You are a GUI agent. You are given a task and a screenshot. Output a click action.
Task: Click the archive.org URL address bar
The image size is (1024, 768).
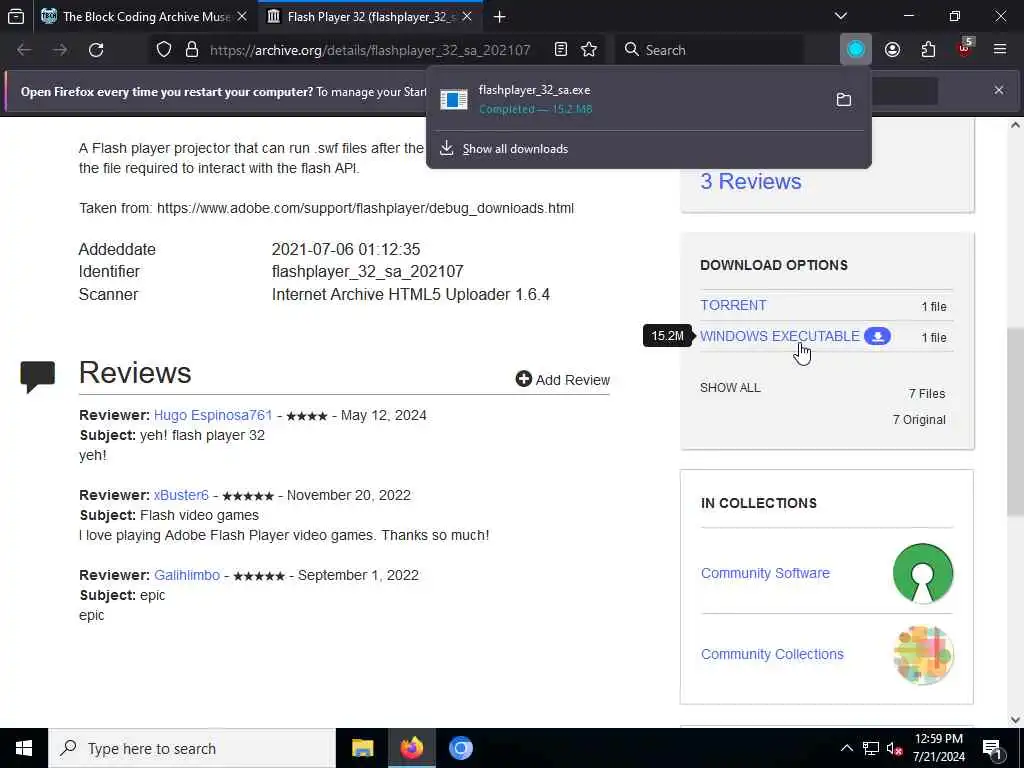[x=370, y=50]
